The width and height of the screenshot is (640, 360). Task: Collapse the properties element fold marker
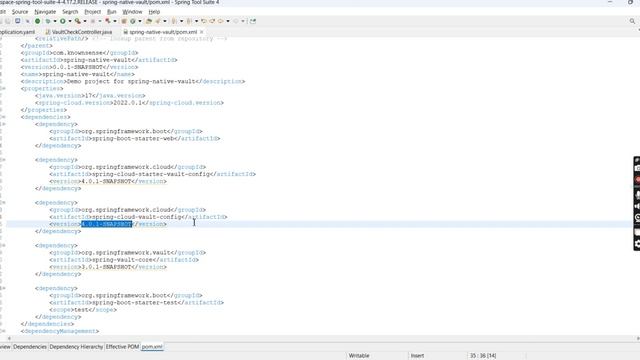pyautogui.click(x=3, y=89)
